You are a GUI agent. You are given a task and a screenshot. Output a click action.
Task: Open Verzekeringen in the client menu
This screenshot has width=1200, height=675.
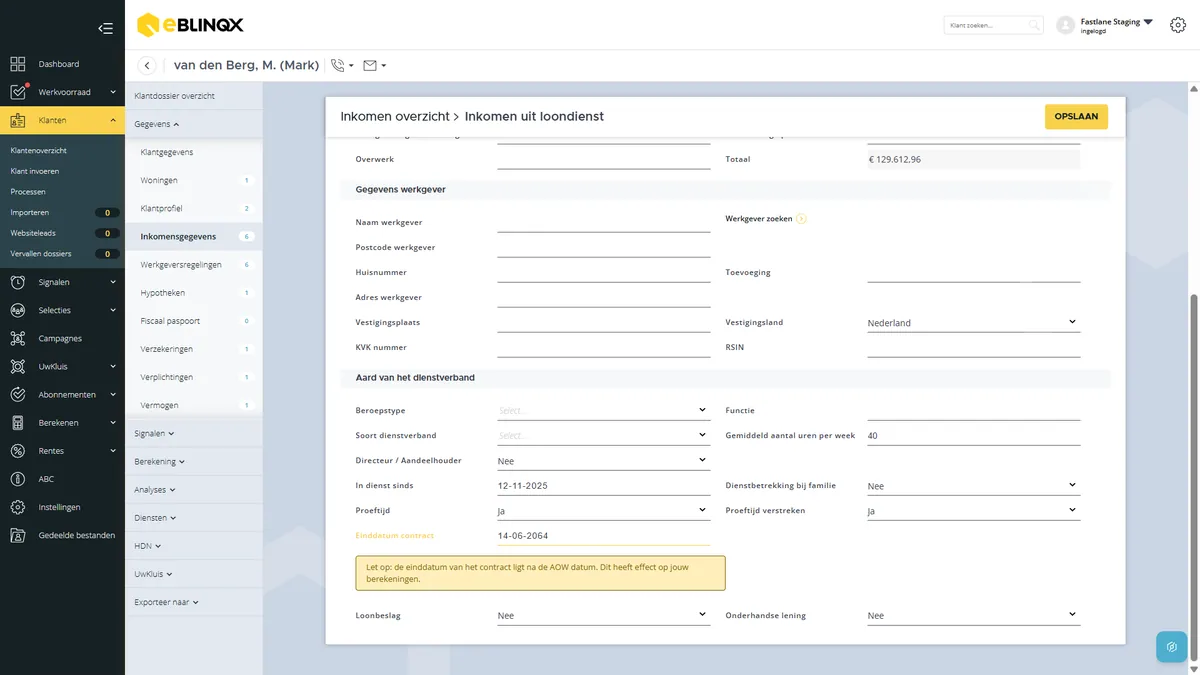click(x=167, y=349)
